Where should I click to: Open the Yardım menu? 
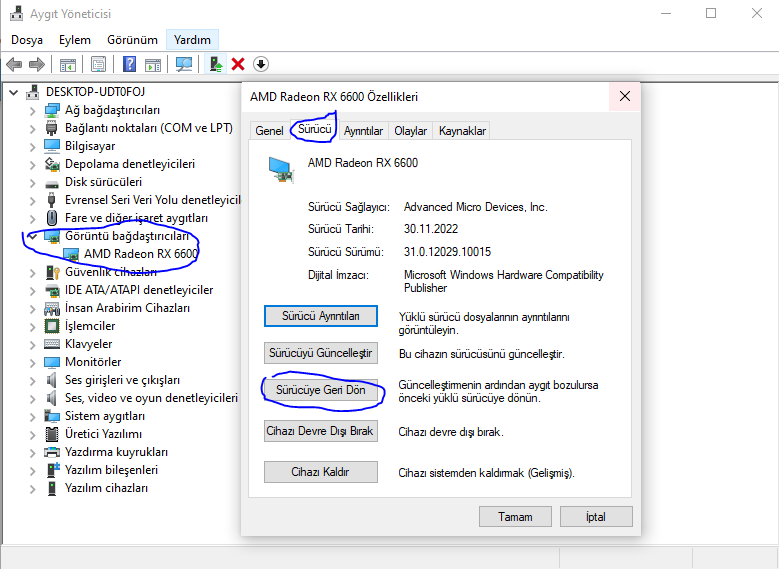pyautogui.click(x=192, y=40)
